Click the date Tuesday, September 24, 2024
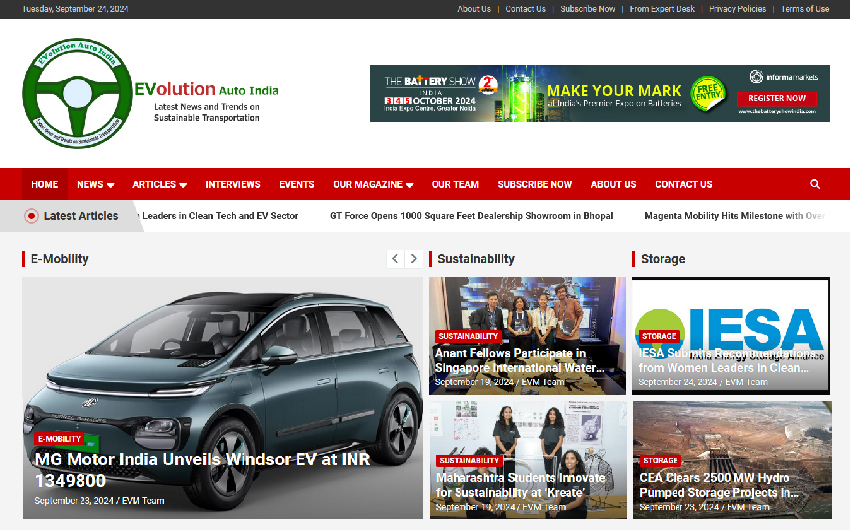Screen dimensions: 850x530 point(75,9)
